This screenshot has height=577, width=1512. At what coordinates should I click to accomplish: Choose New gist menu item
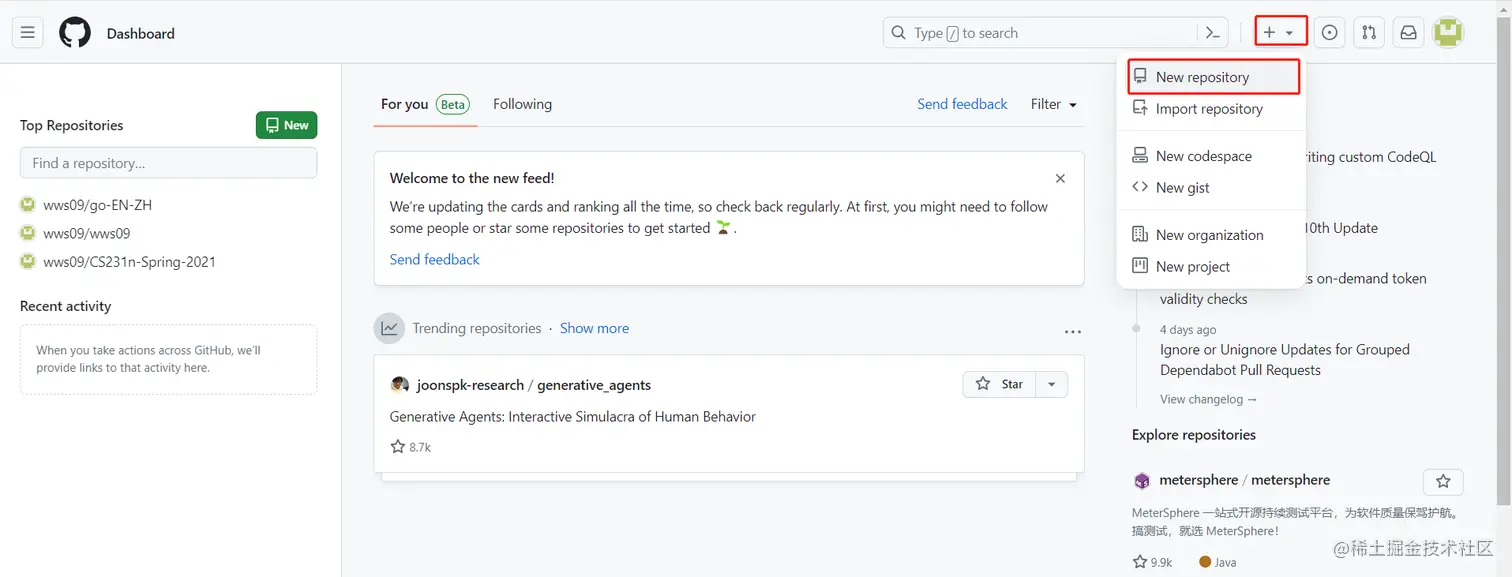point(1182,188)
